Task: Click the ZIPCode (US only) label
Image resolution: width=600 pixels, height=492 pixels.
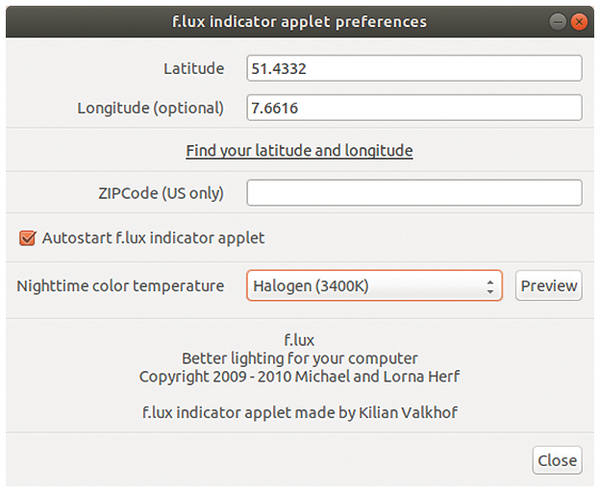Action: pos(161,193)
